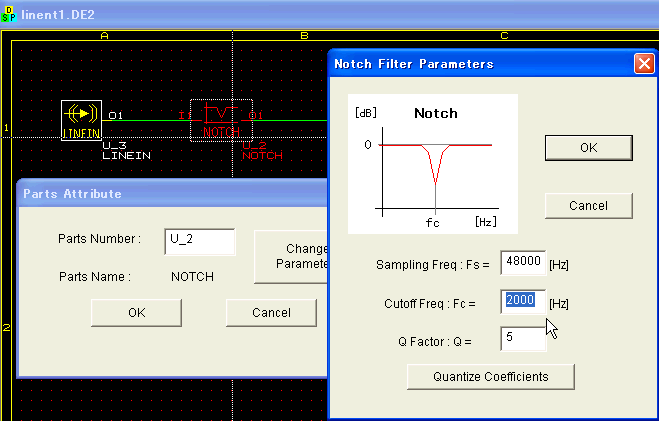Cancel the Parts Attribute dialog
The width and height of the screenshot is (659, 421).
tap(271, 313)
